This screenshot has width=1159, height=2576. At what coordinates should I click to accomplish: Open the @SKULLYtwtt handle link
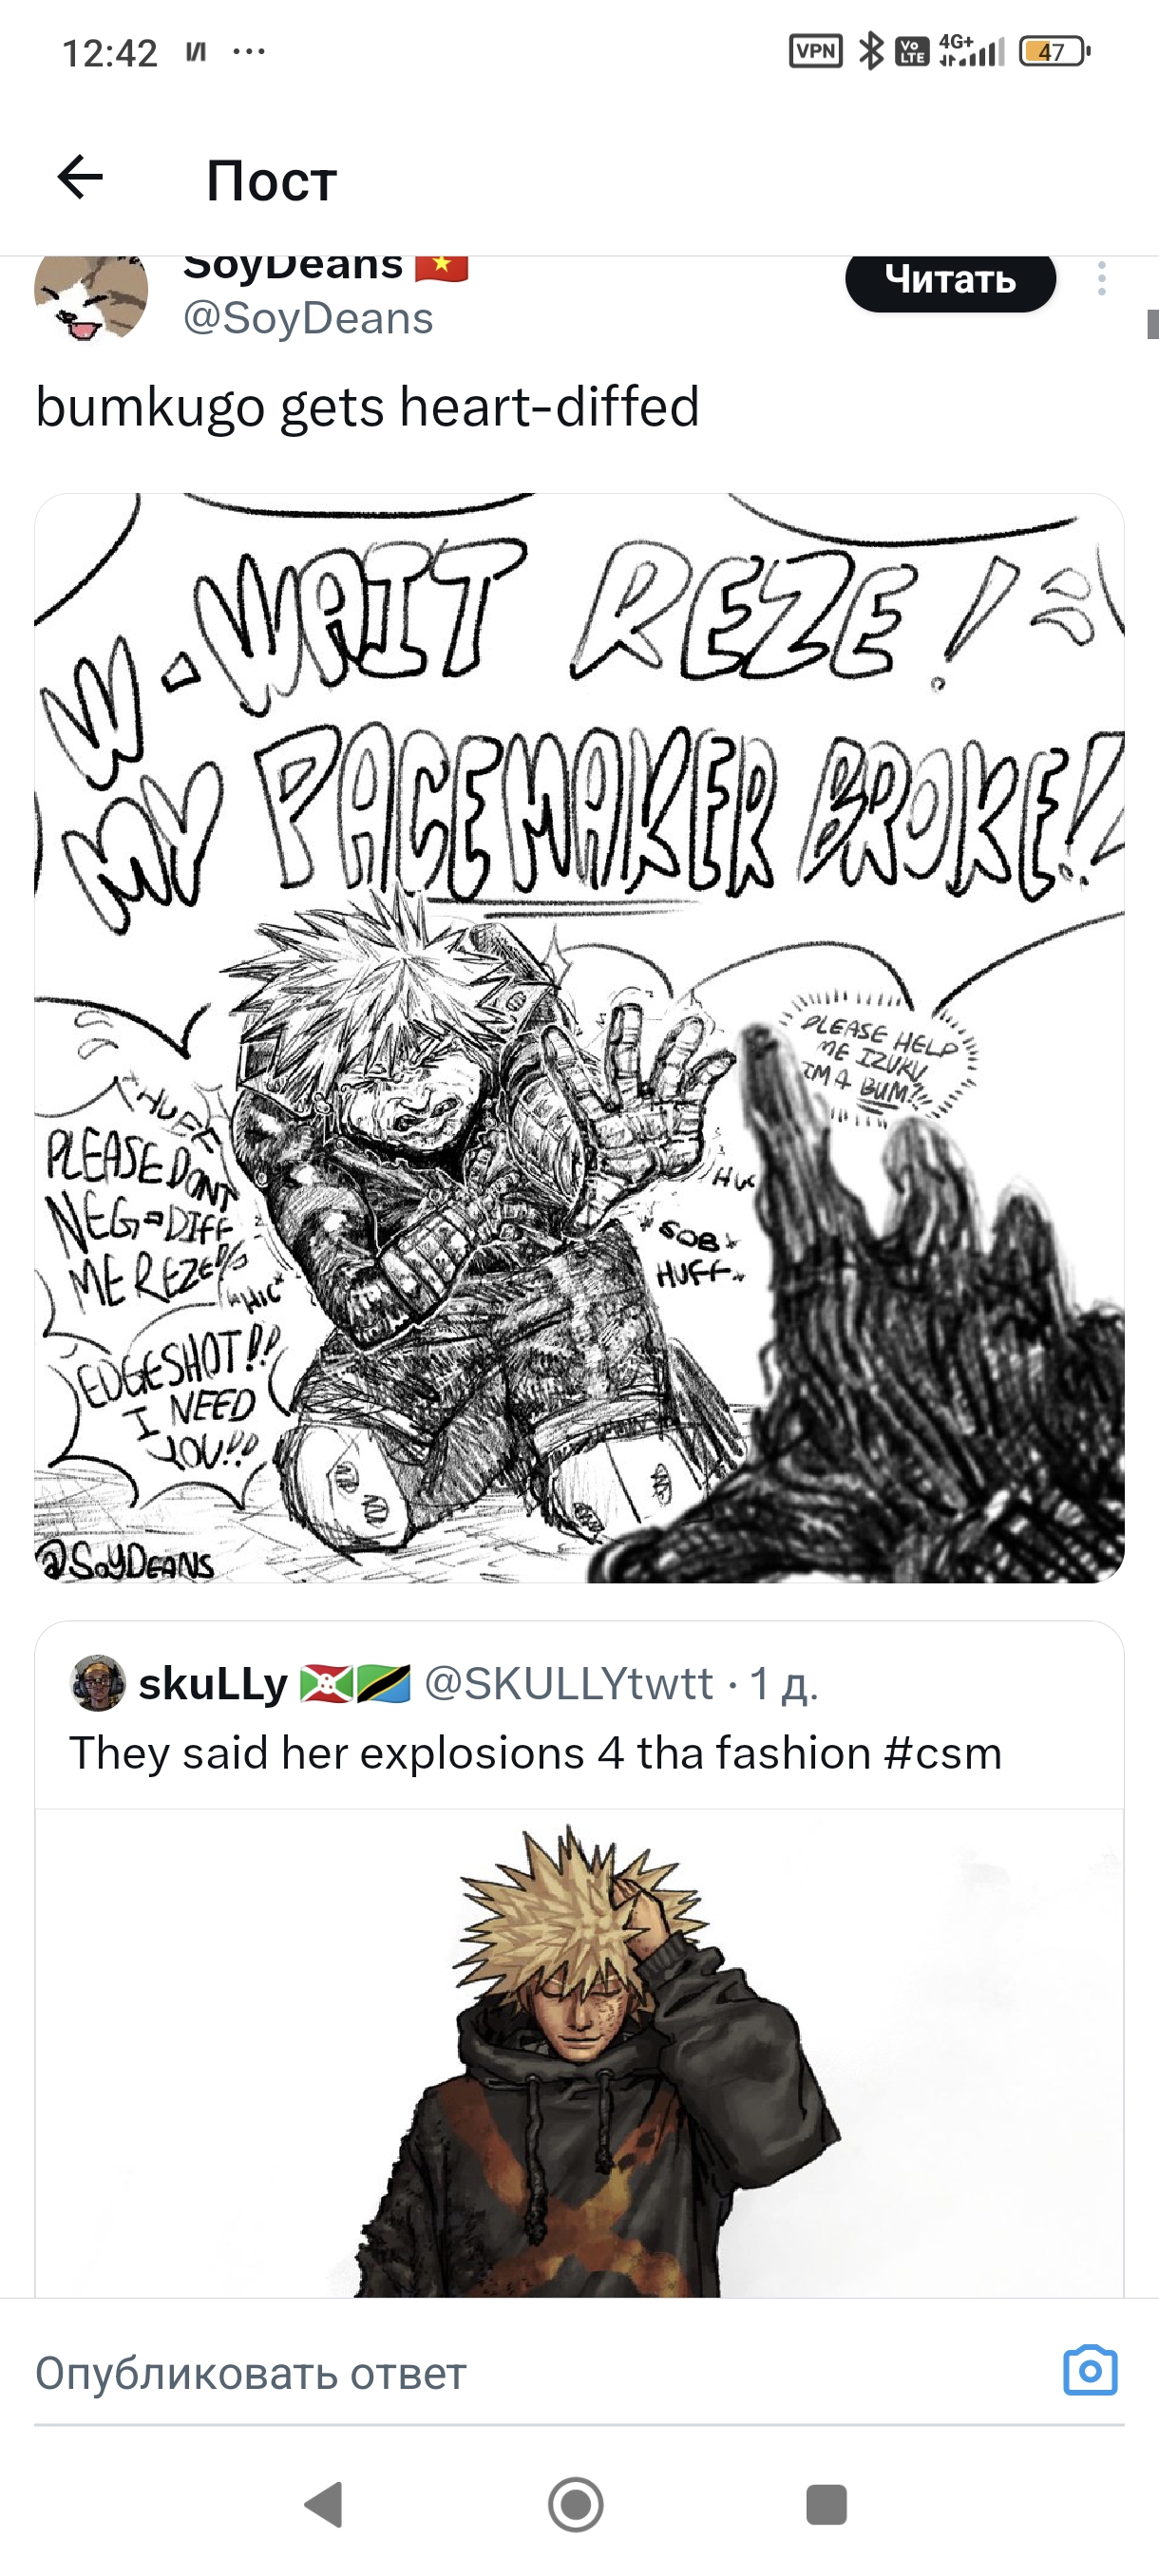pos(569,1684)
